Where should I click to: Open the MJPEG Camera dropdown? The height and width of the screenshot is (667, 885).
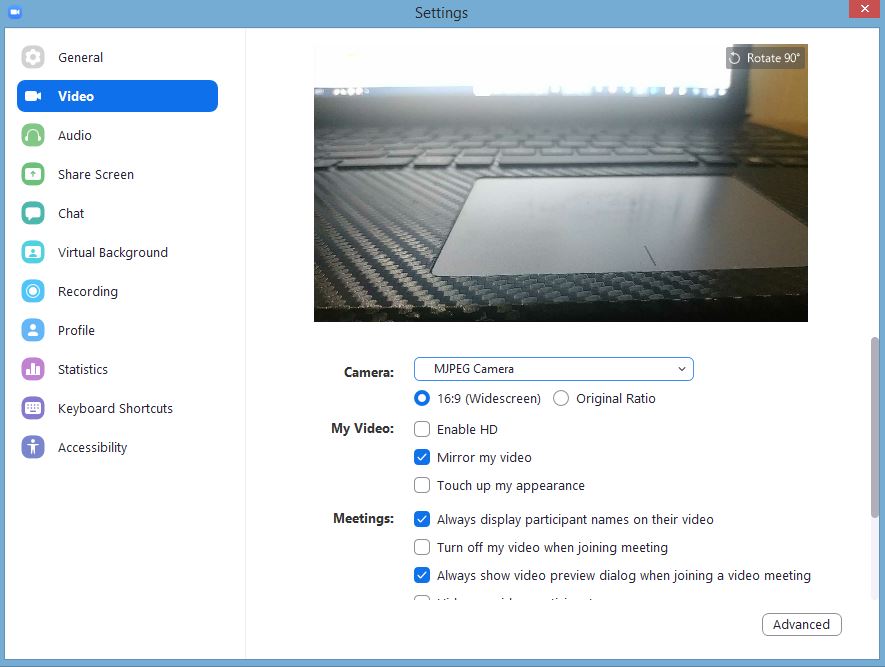553,369
